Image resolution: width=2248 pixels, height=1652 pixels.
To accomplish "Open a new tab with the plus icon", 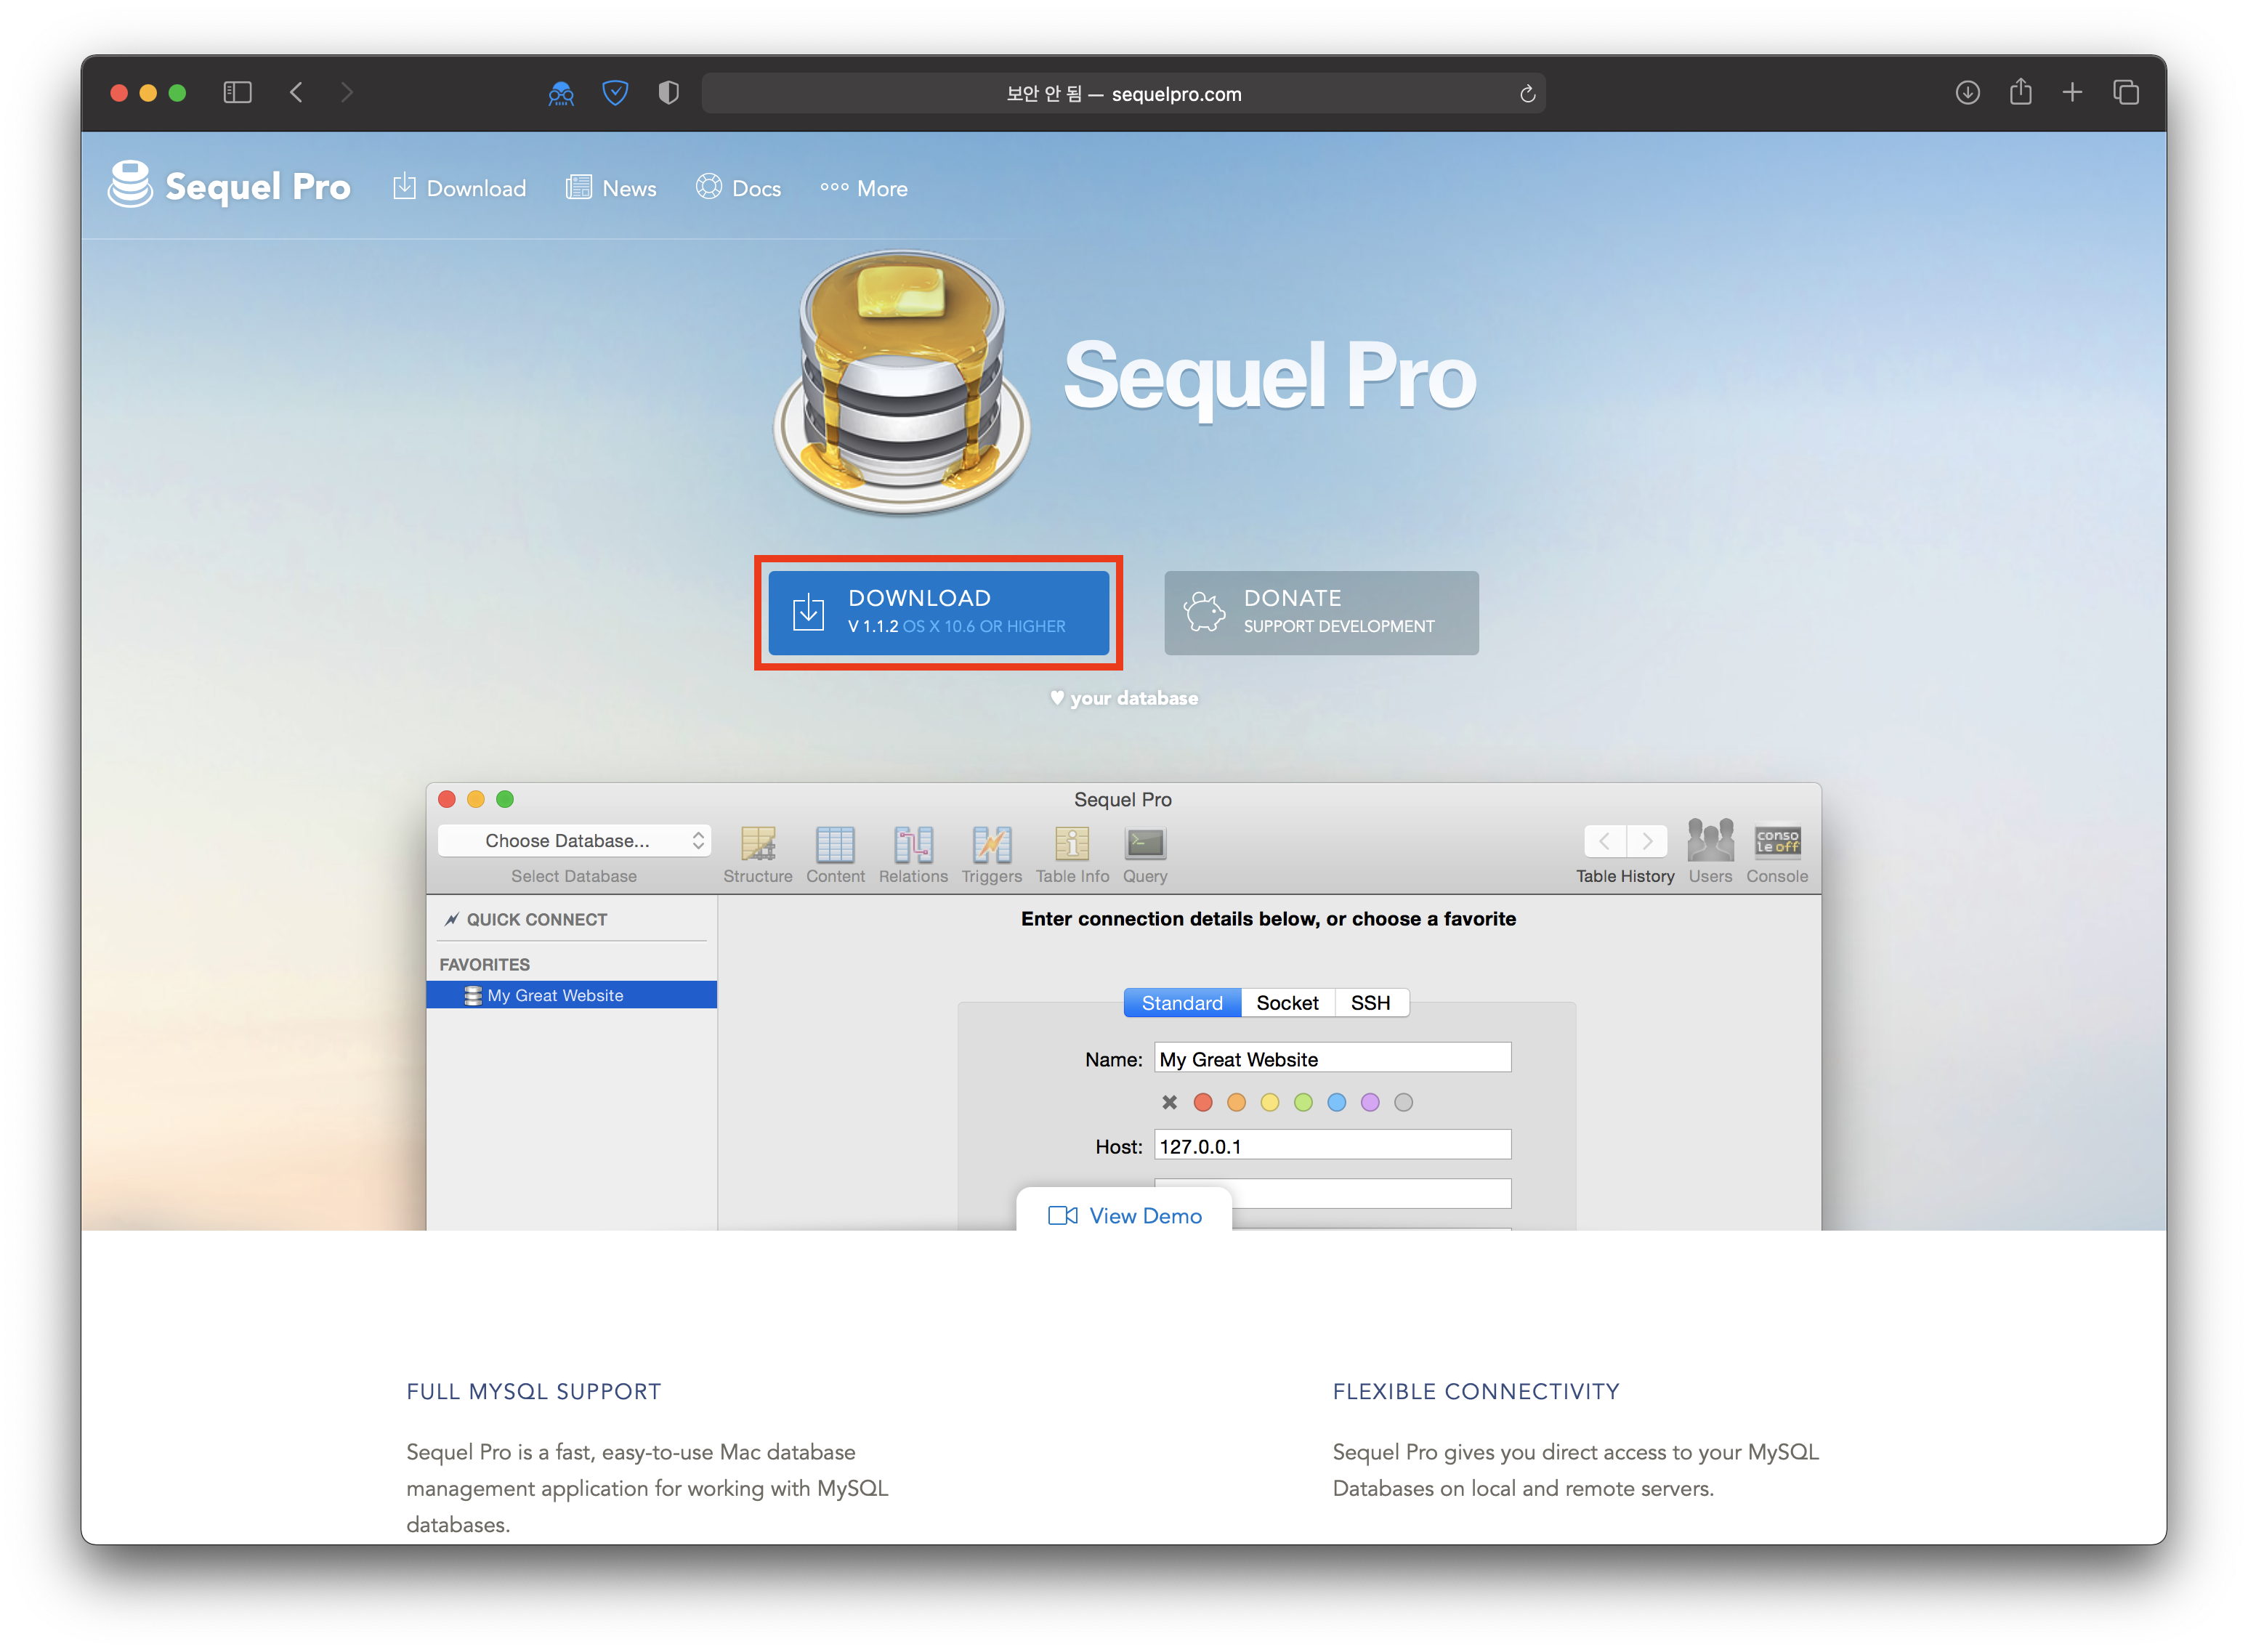I will click(2072, 93).
